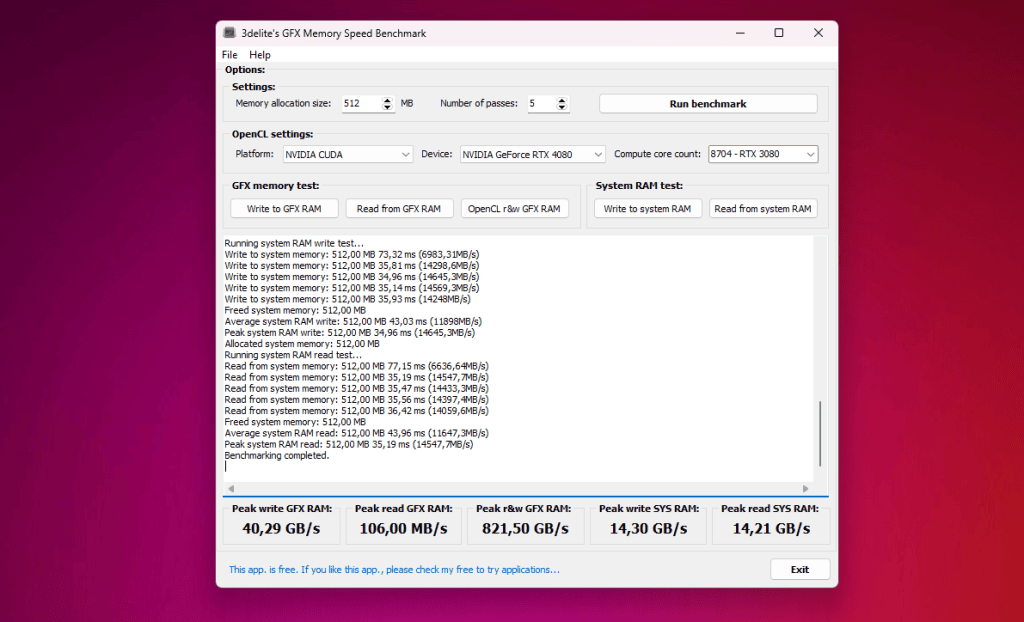Screen dimensions: 1024x622
Task: Open the Help menu
Action: tap(260, 55)
